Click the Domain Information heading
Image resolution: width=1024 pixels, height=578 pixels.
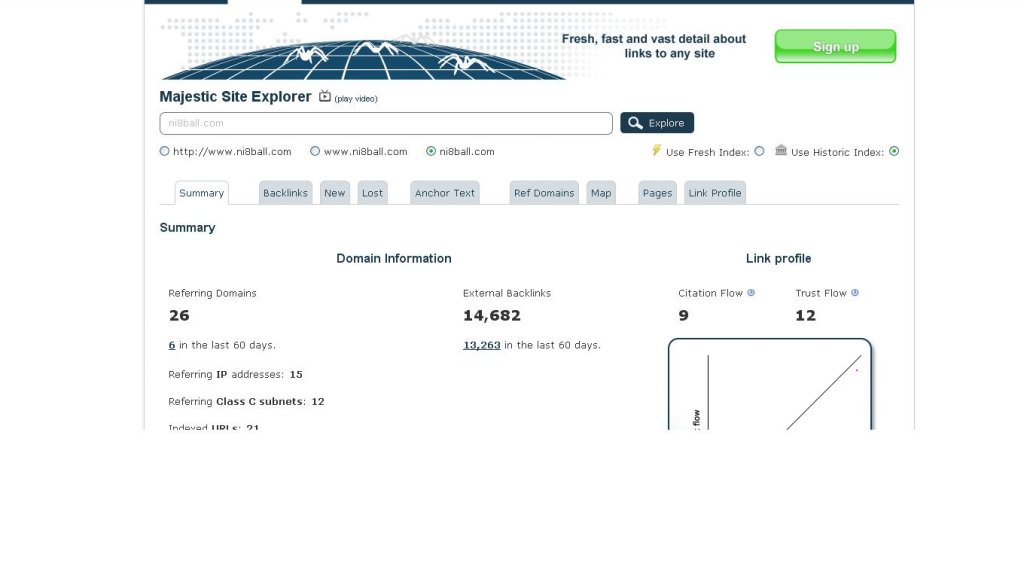coord(394,258)
